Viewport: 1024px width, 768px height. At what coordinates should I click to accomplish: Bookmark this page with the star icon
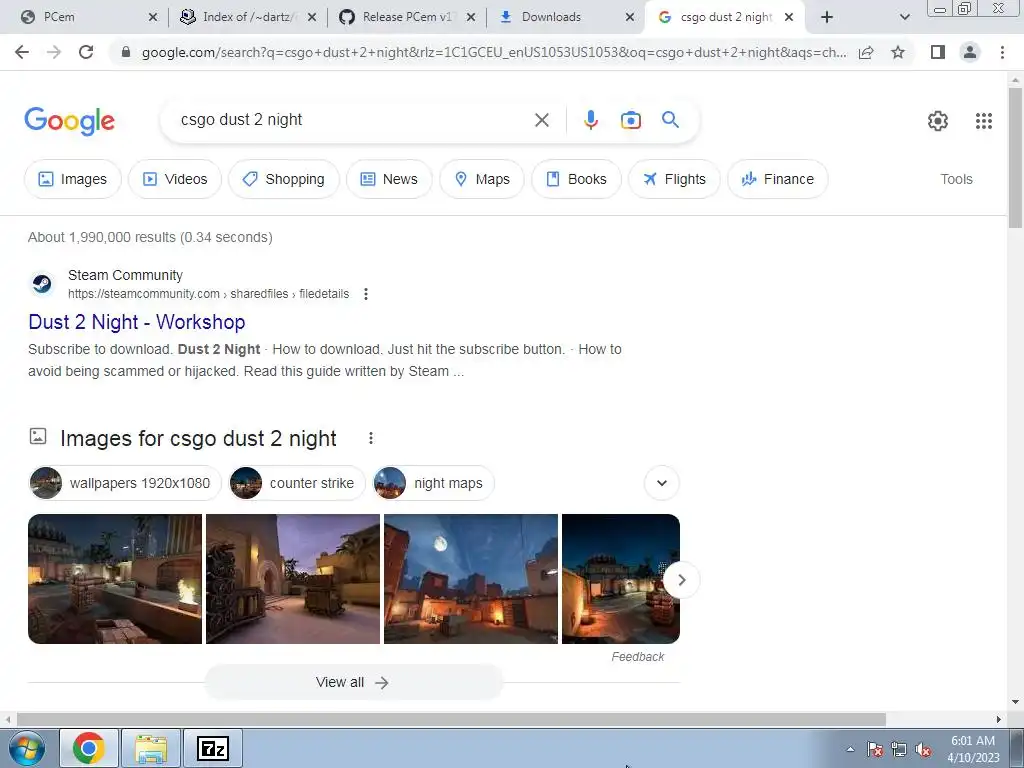point(898,52)
